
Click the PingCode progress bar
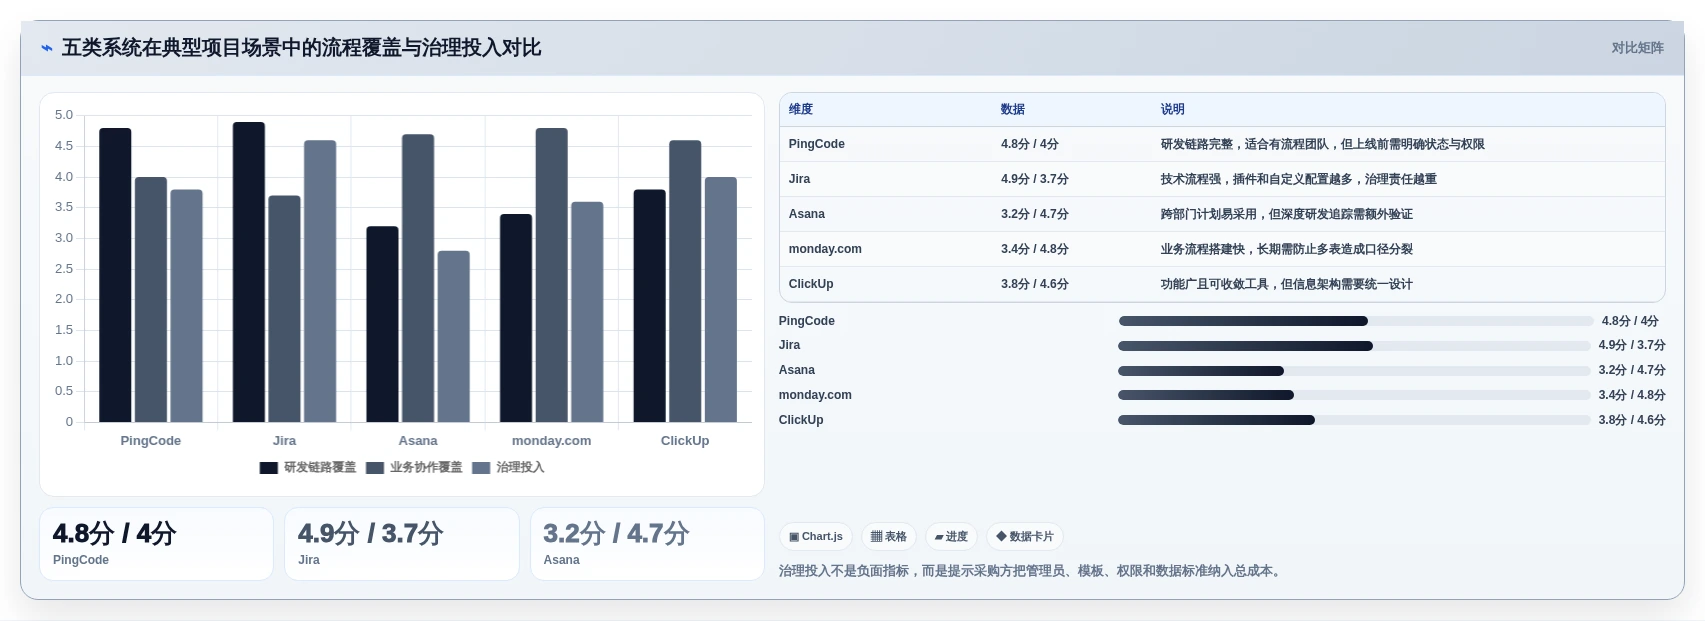tap(1356, 321)
